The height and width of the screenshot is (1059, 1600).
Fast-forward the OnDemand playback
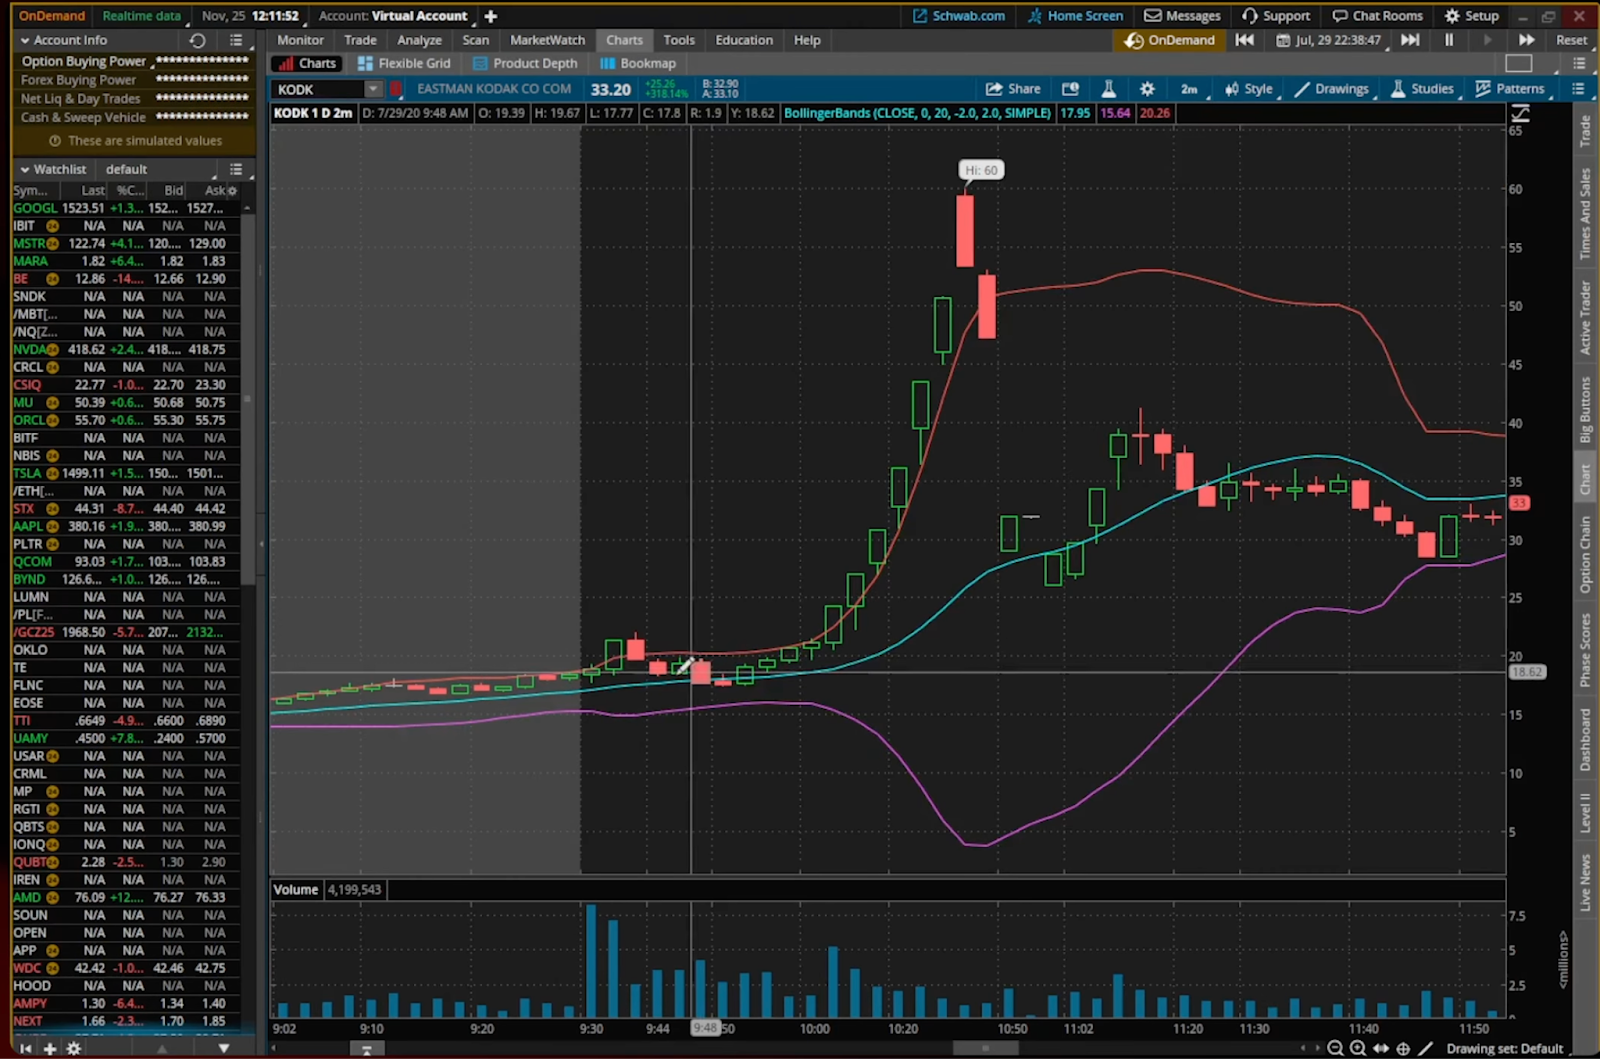click(x=1527, y=40)
